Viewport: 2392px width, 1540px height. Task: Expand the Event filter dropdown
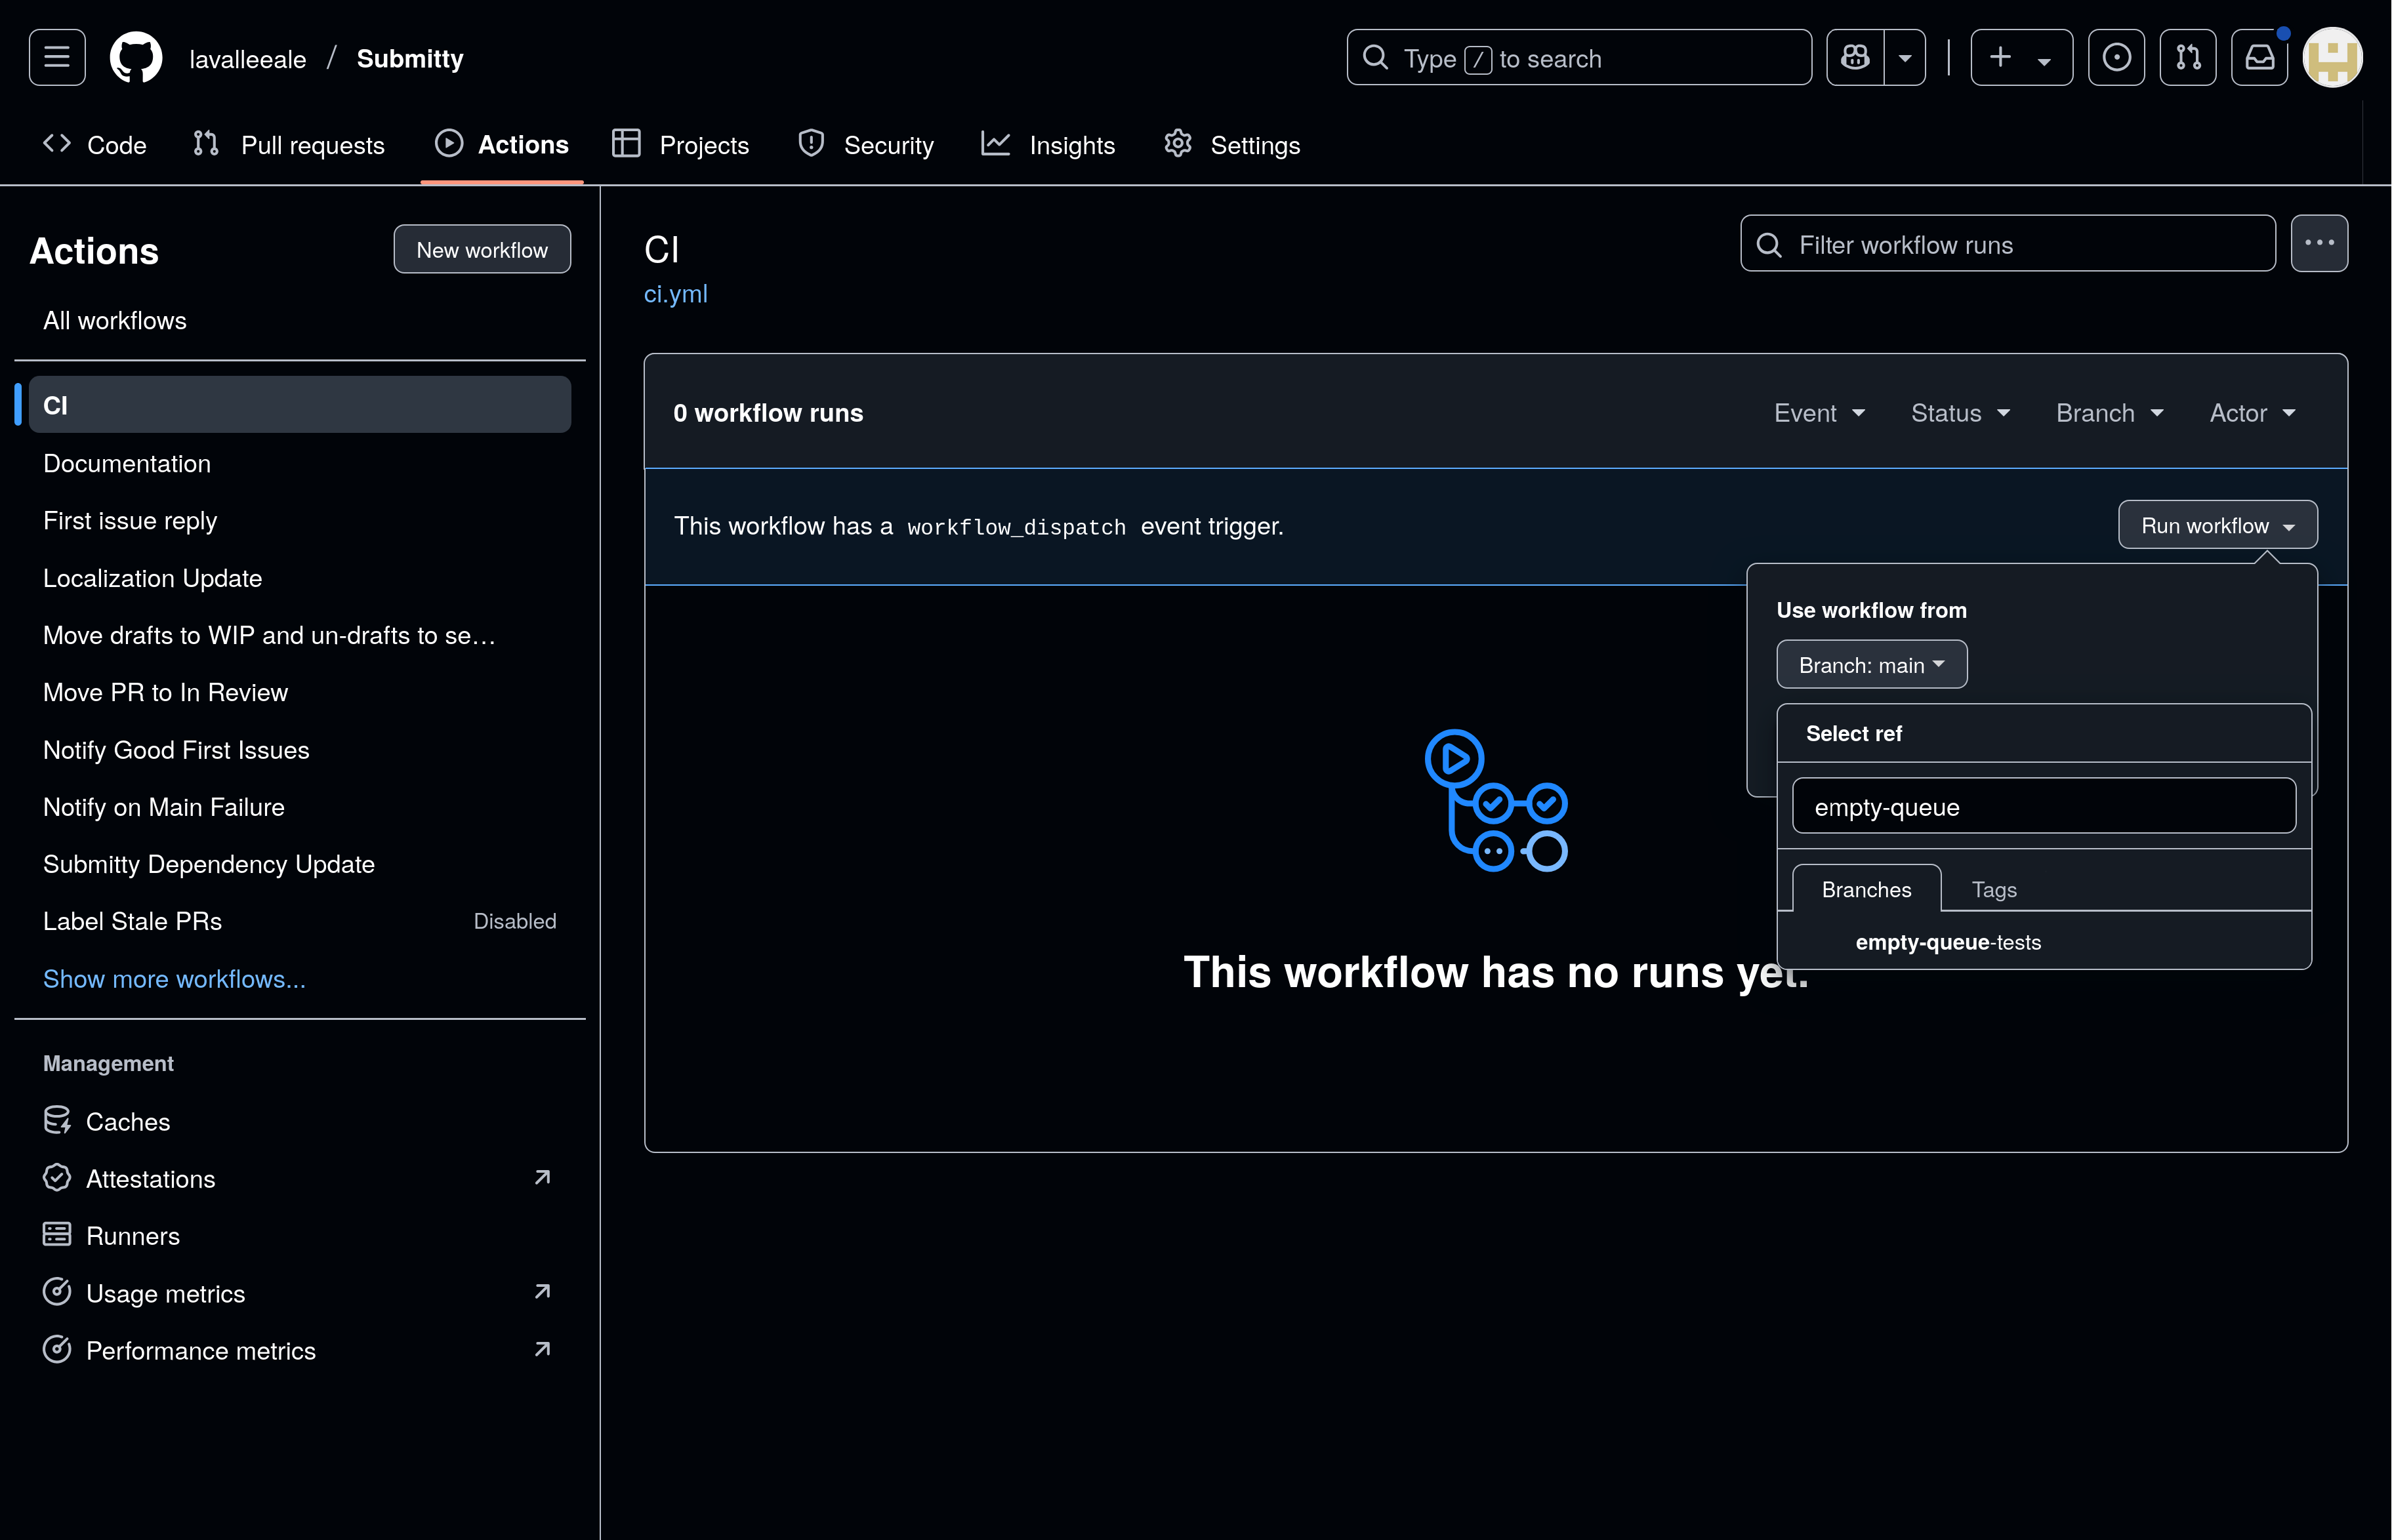click(x=1819, y=413)
